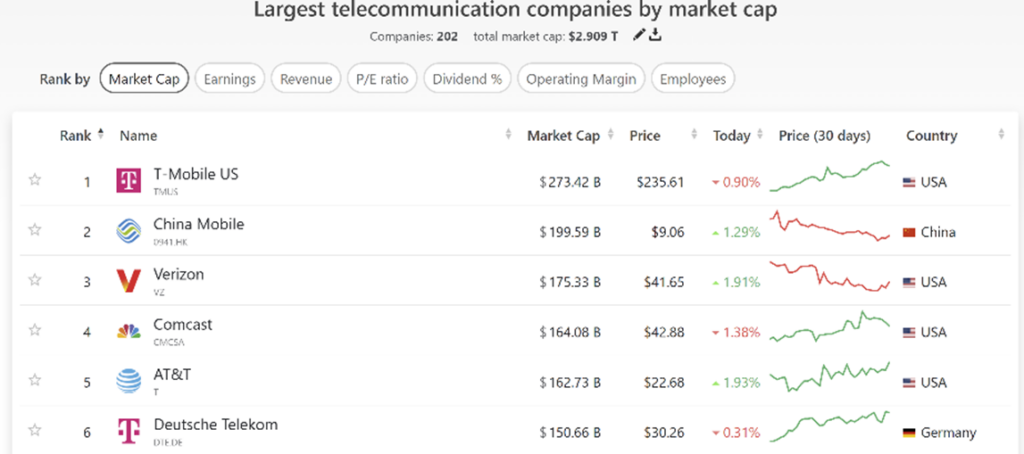Screen dimensions: 1024x454
Task: Toggle the favorite star for AT&T
Action: pos(35,380)
